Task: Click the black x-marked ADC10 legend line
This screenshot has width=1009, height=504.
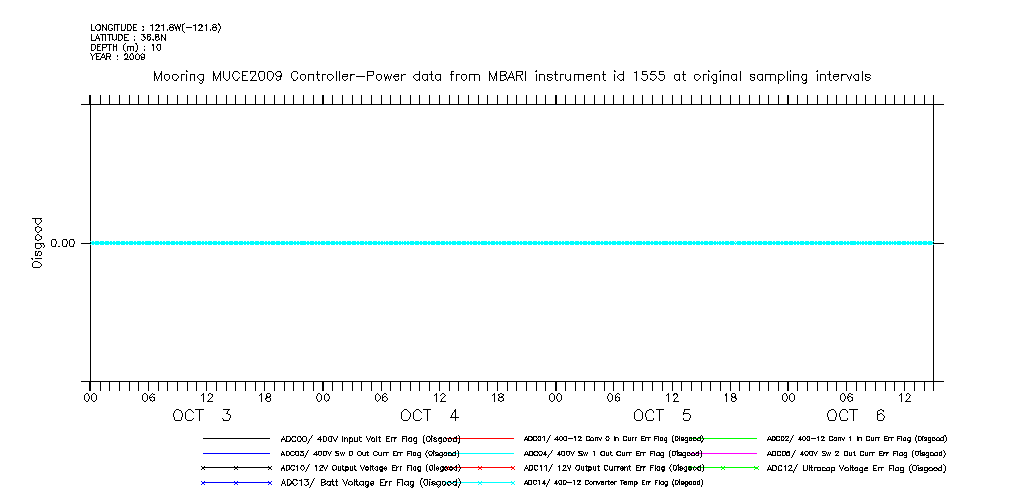Action: (236, 468)
